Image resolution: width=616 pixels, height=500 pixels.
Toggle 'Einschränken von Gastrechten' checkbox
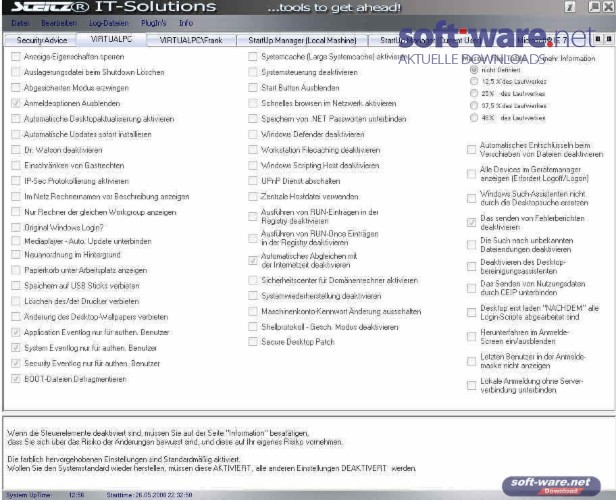pyautogui.click(x=16, y=165)
